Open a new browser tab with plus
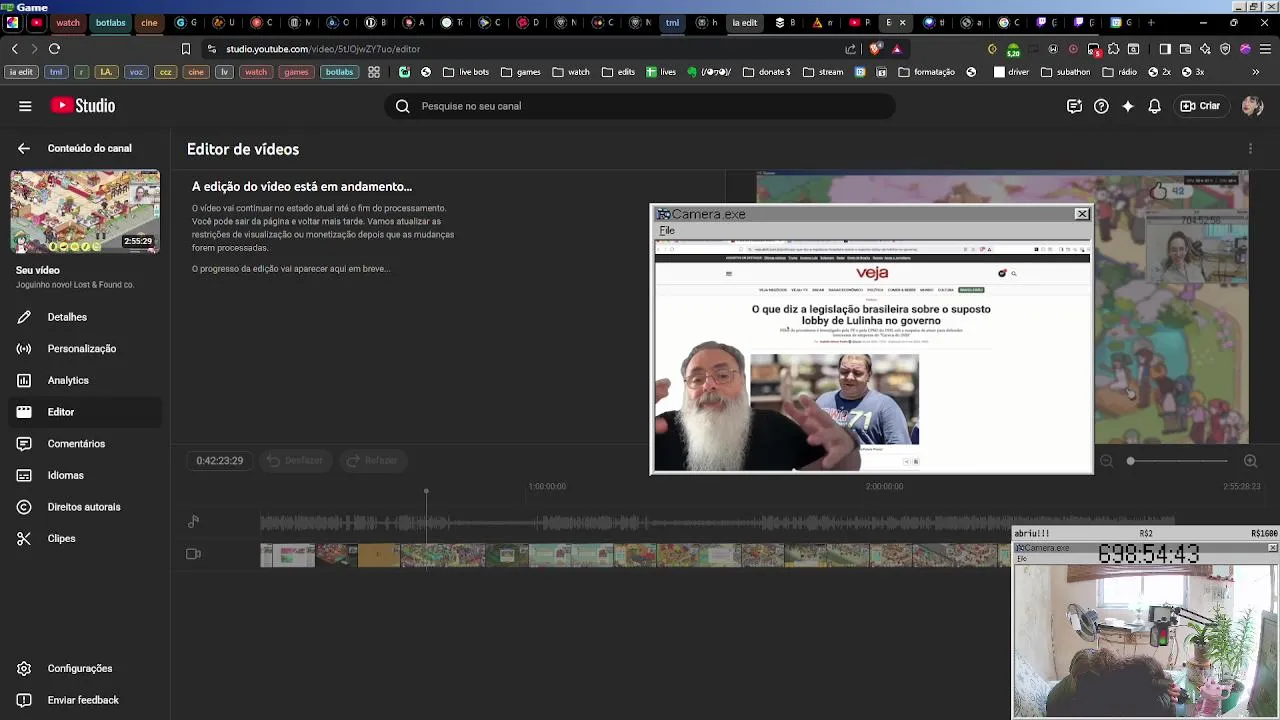 (1151, 22)
